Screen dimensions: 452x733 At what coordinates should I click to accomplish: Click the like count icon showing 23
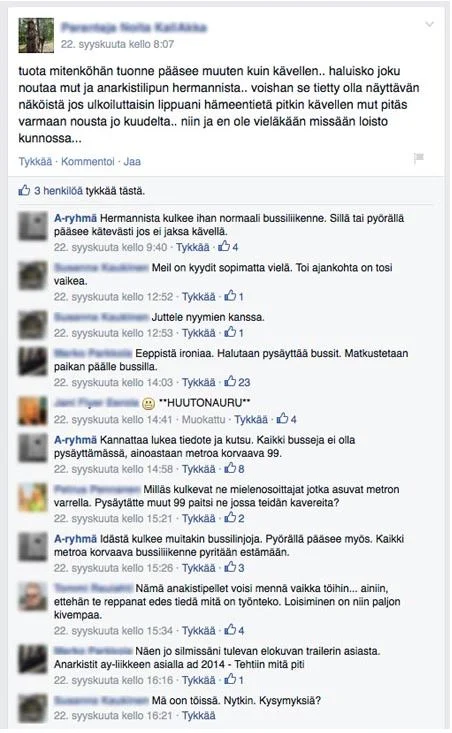click(230, 382)
